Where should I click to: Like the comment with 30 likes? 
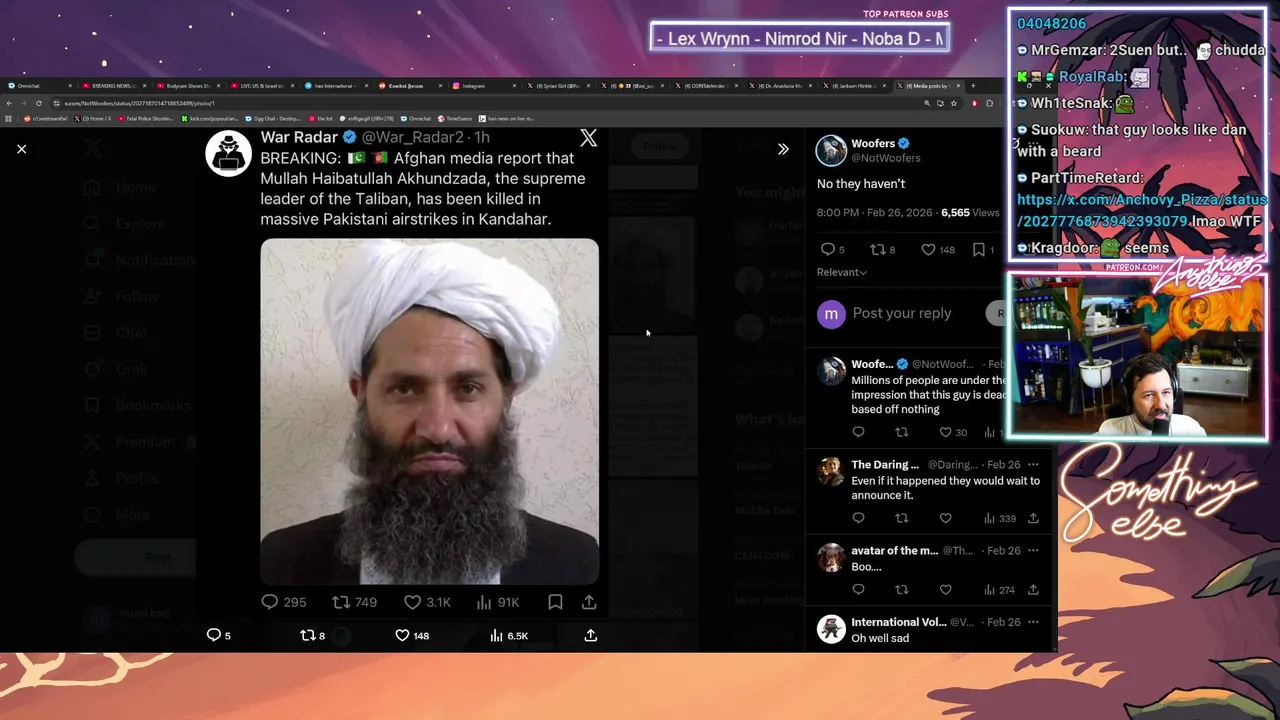click(945, 432)
